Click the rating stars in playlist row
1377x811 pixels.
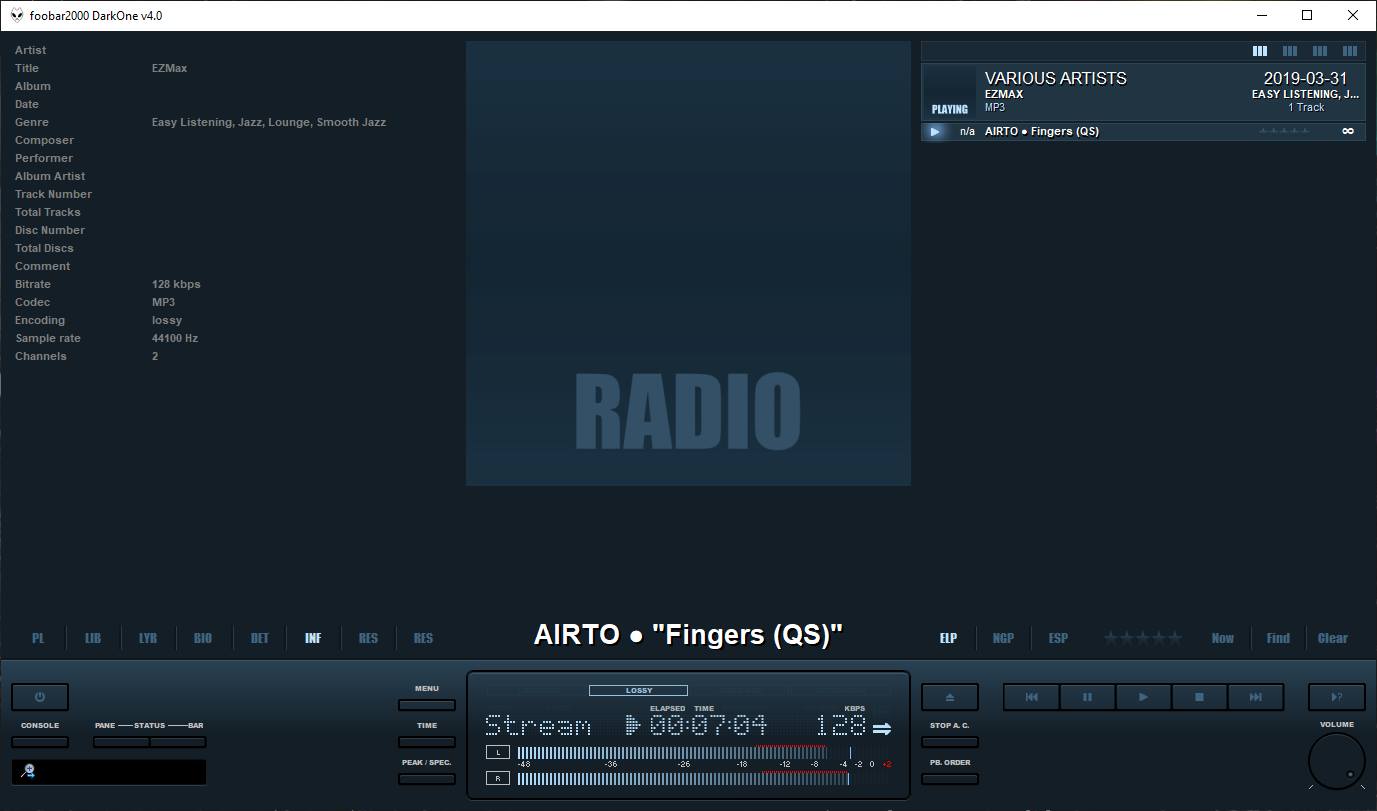1284,131
